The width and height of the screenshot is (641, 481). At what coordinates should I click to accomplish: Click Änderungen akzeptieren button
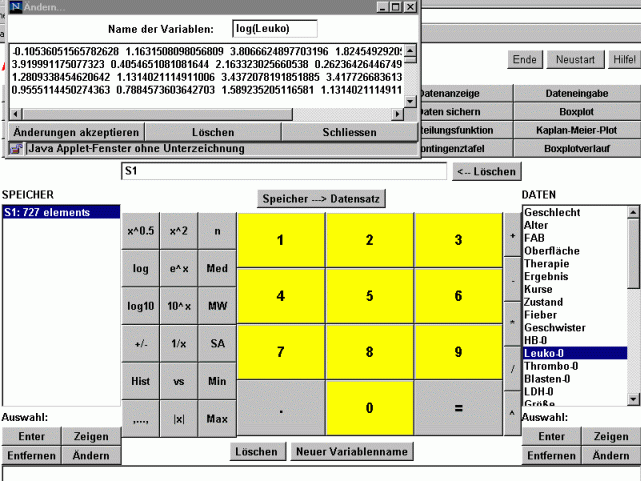[76, 132]
